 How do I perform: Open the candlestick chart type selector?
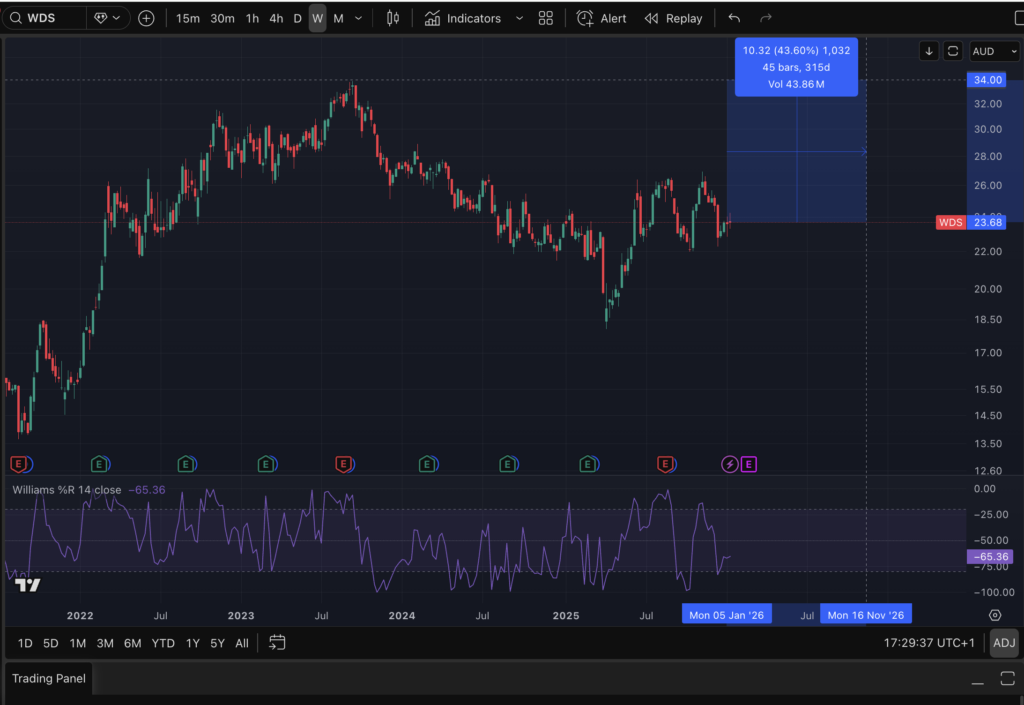393,18
